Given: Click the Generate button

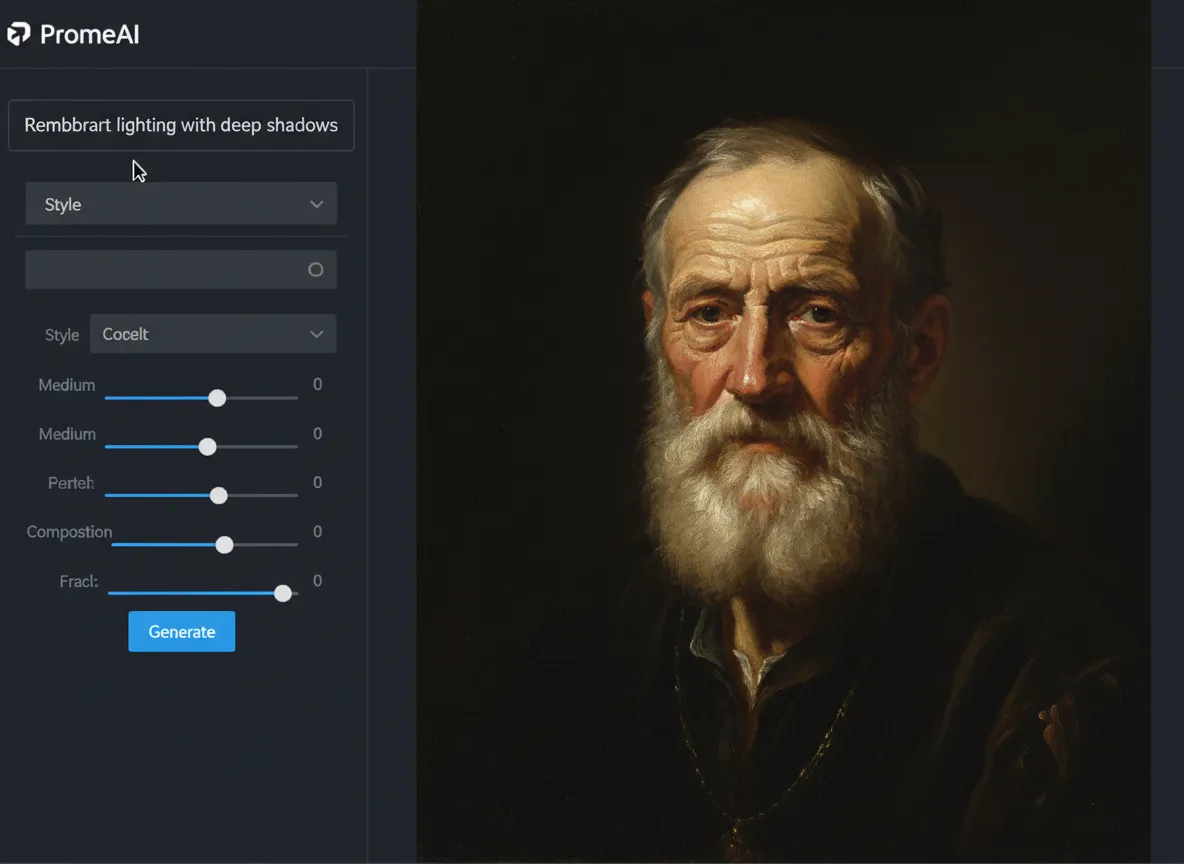Looking at the screenshot, I should (x=182, y=631).
